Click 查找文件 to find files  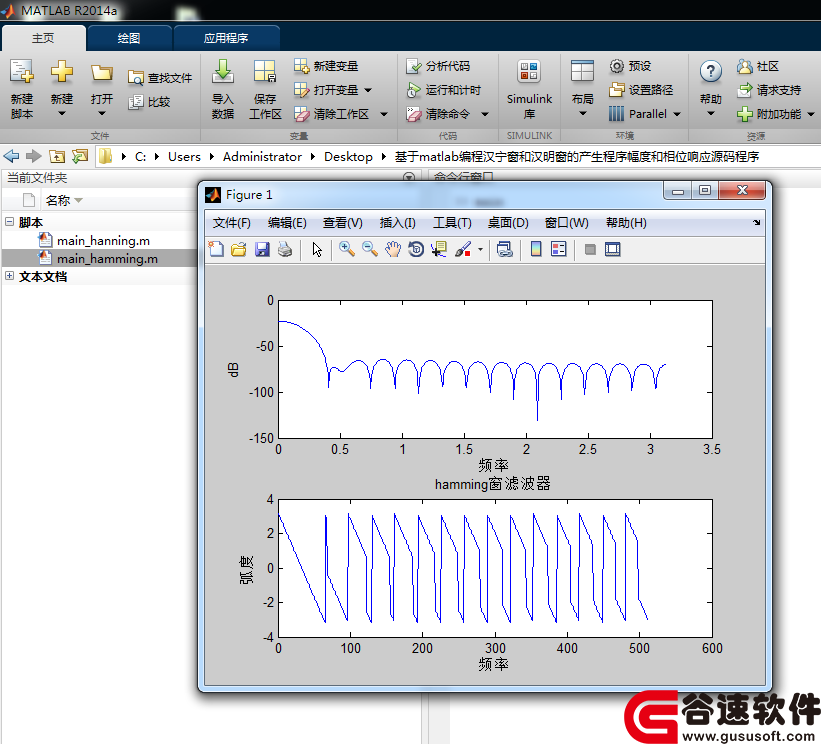coord(160,78)
